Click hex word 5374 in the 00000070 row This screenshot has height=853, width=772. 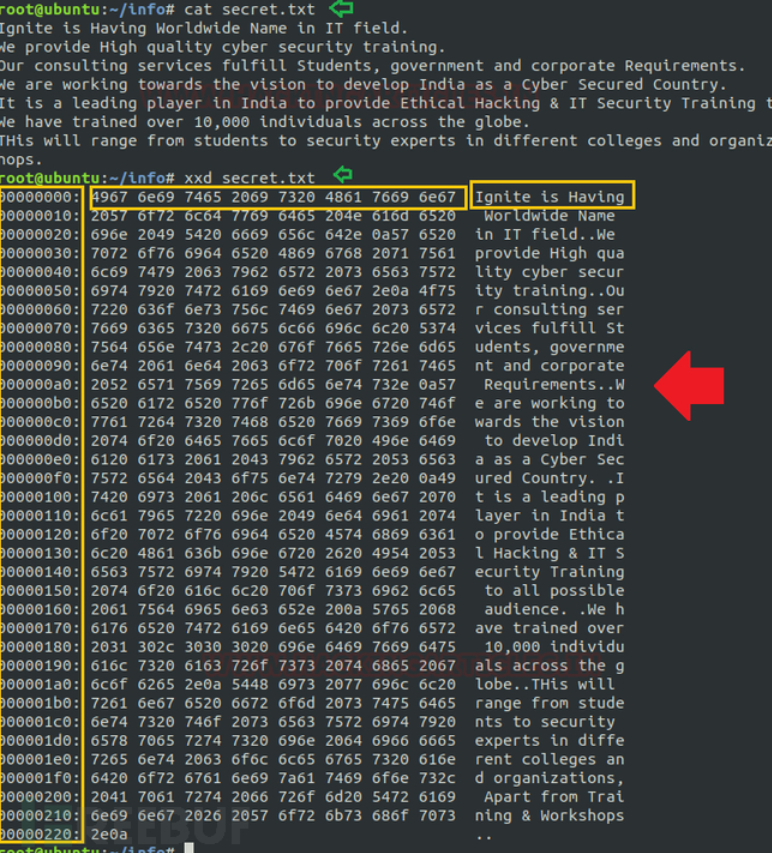(x=437, y=328)
